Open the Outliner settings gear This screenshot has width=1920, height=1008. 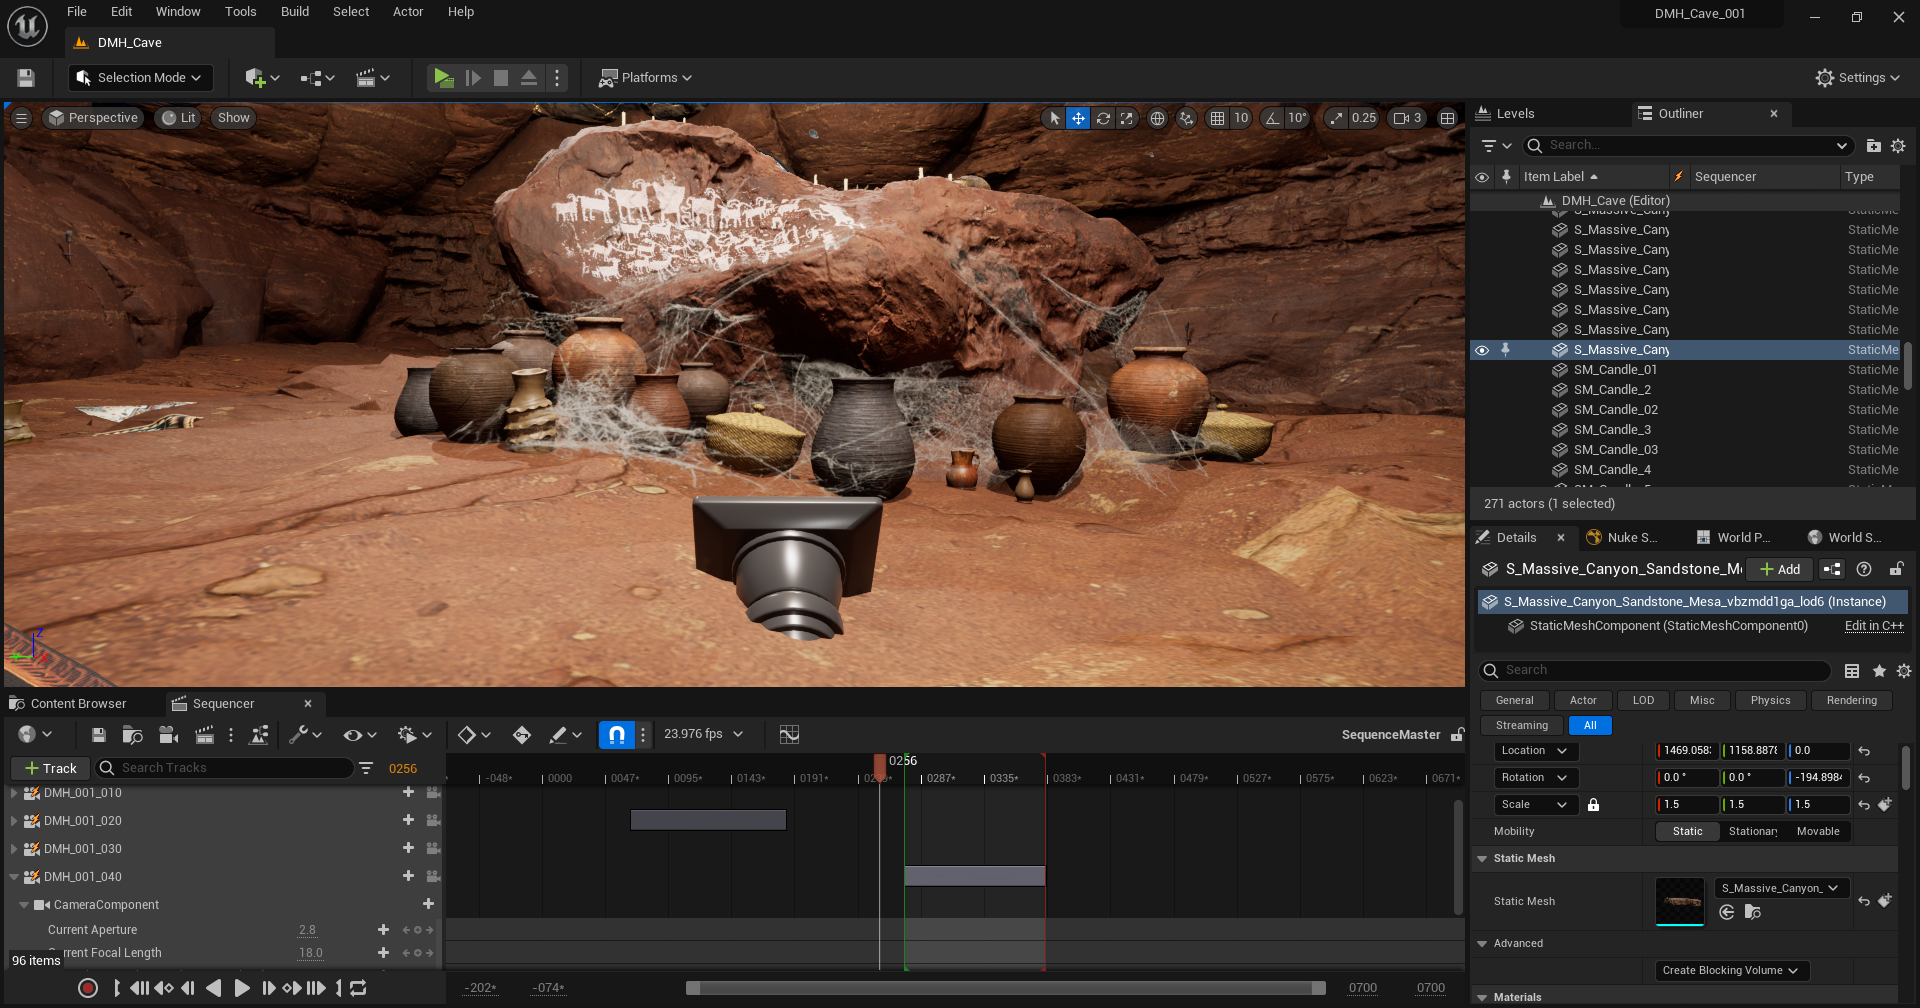(1898, 146)
